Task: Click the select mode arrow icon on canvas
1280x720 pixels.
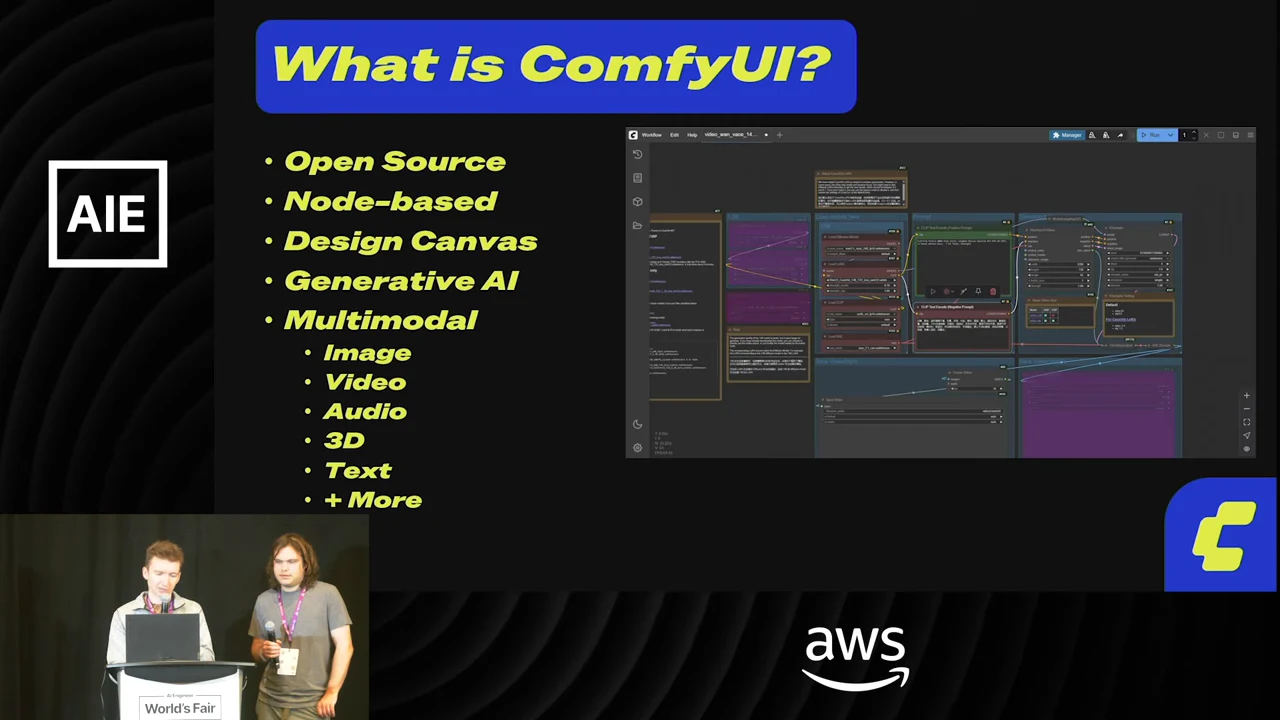Action: (x=1247, y=435)
